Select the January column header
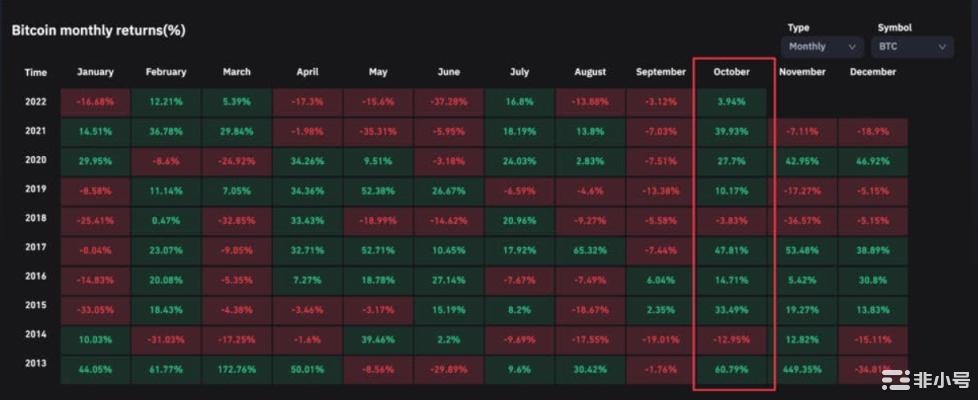 95,72
